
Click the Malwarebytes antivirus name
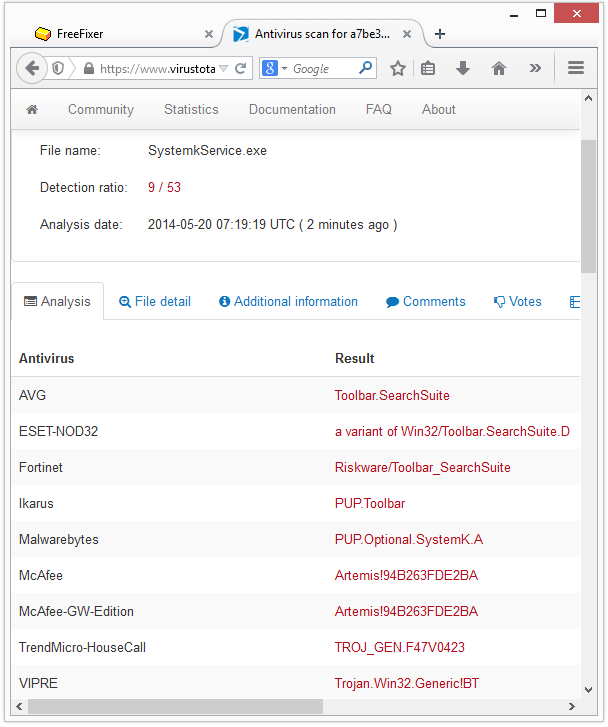click(59, 540)
